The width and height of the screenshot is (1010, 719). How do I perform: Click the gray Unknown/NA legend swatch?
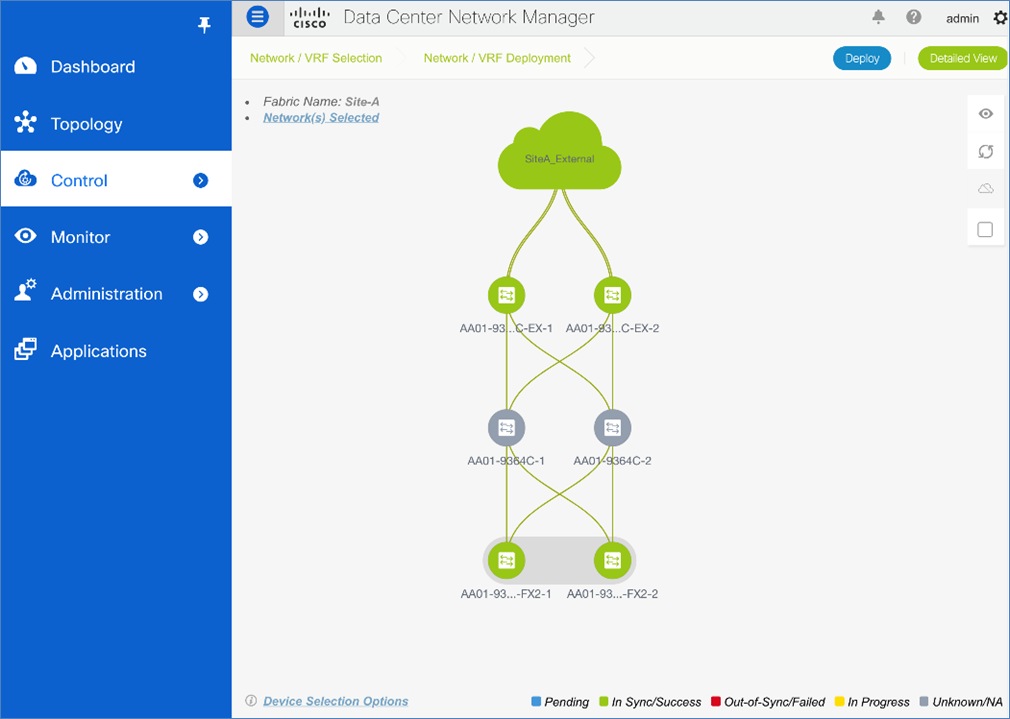(x=924, y=701)
